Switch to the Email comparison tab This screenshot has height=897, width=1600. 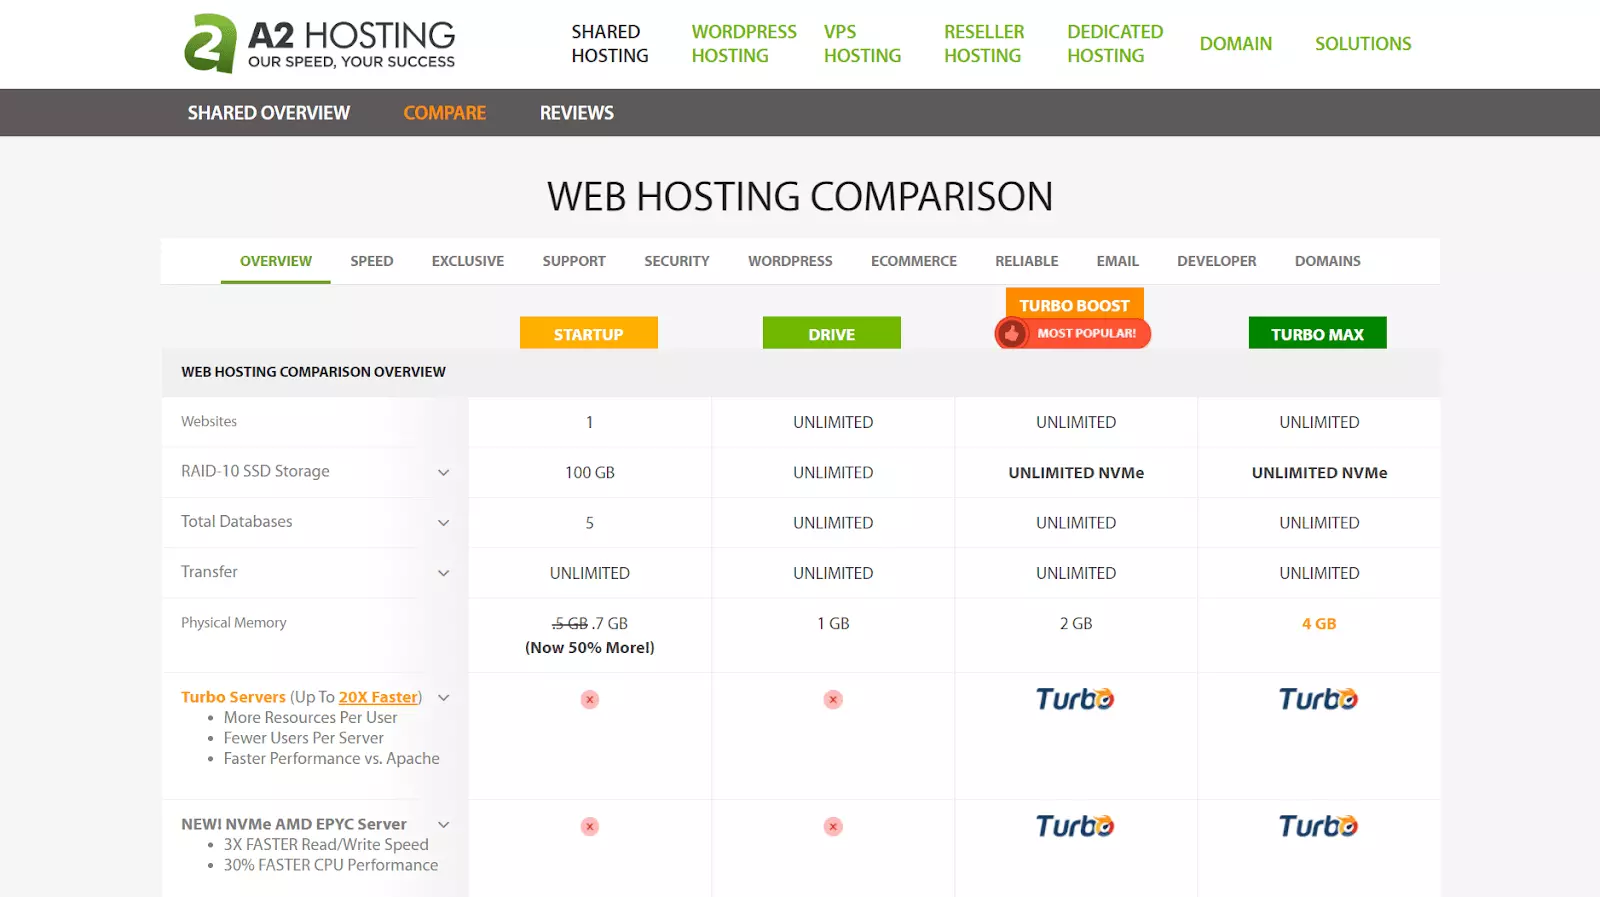click(1118, 261)
